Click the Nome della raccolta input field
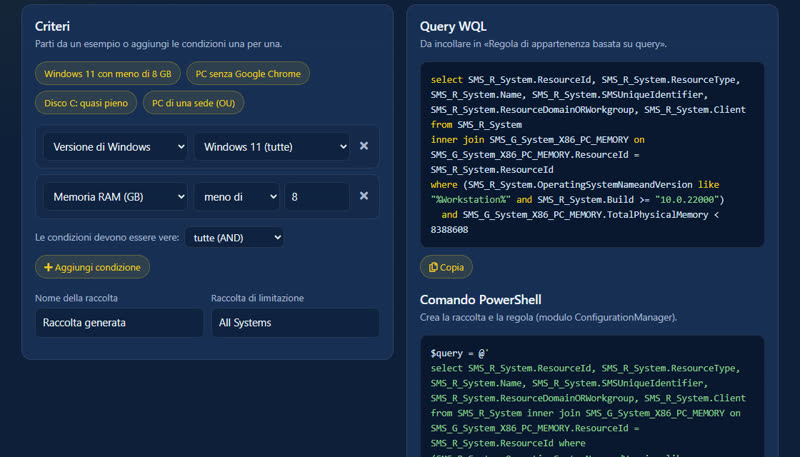The width and height of the screenshot is (800, 457). (x=119, y=323)
